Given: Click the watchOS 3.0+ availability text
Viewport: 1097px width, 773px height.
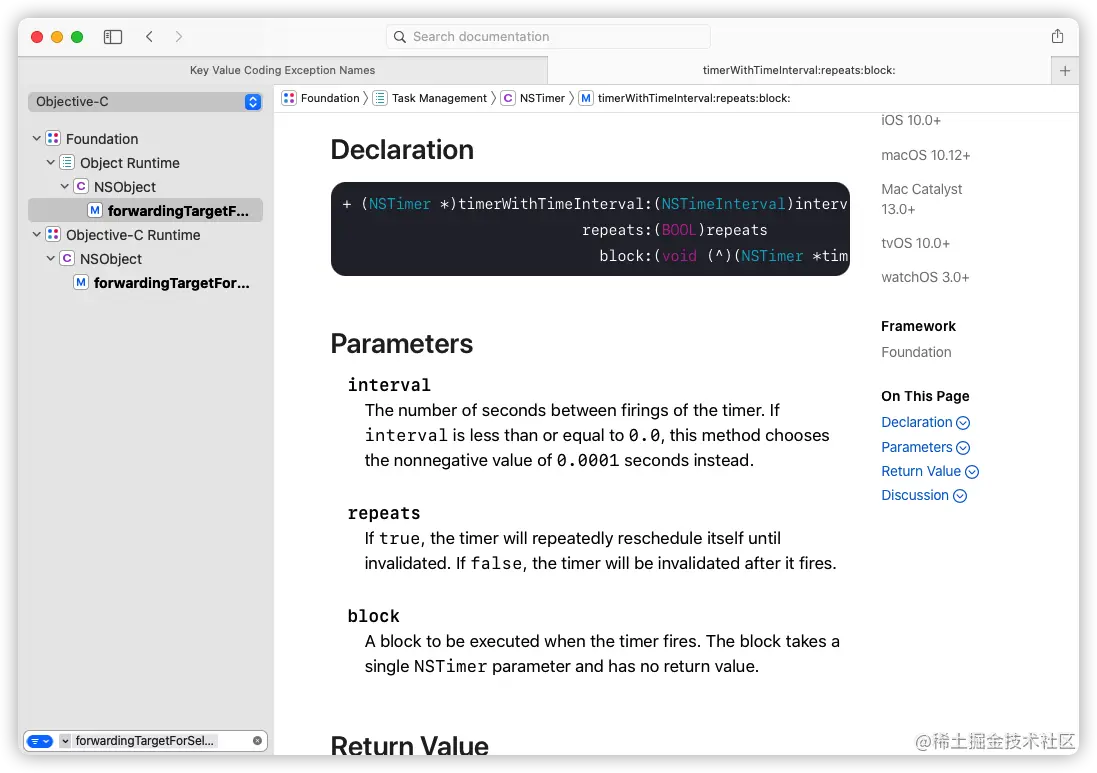Looking at the screenshot, I should point(925,278).
